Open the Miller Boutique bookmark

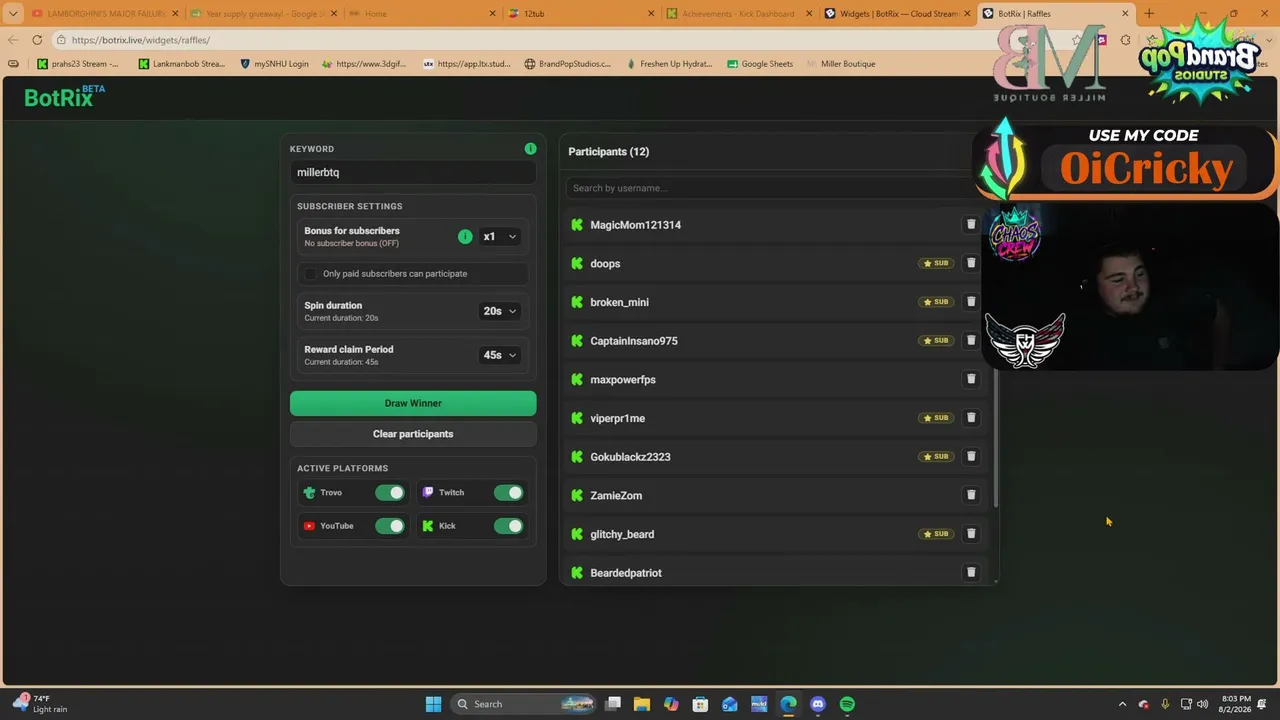coord(841,64)
